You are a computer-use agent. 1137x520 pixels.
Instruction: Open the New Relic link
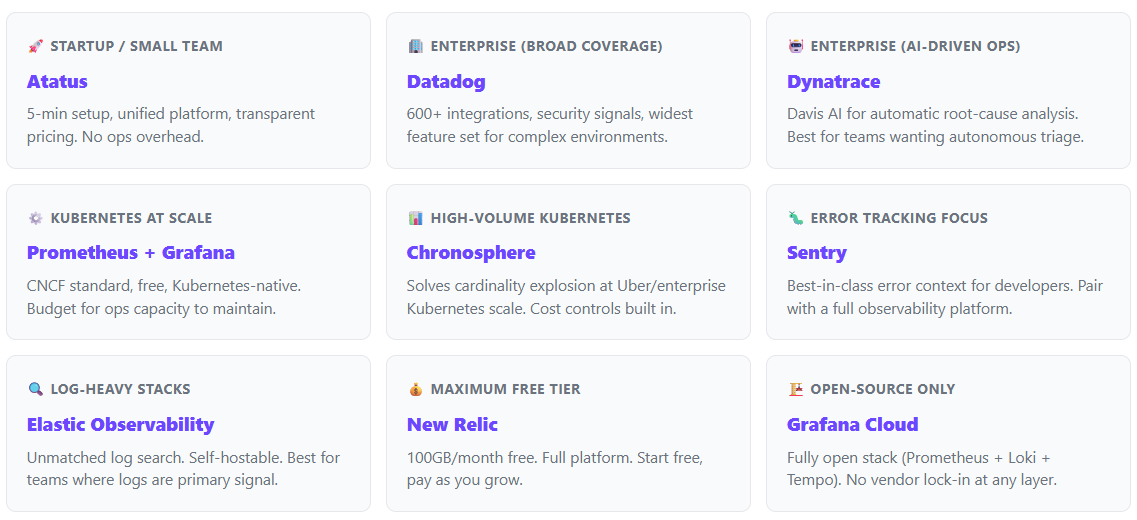click(x=452, y=424)
